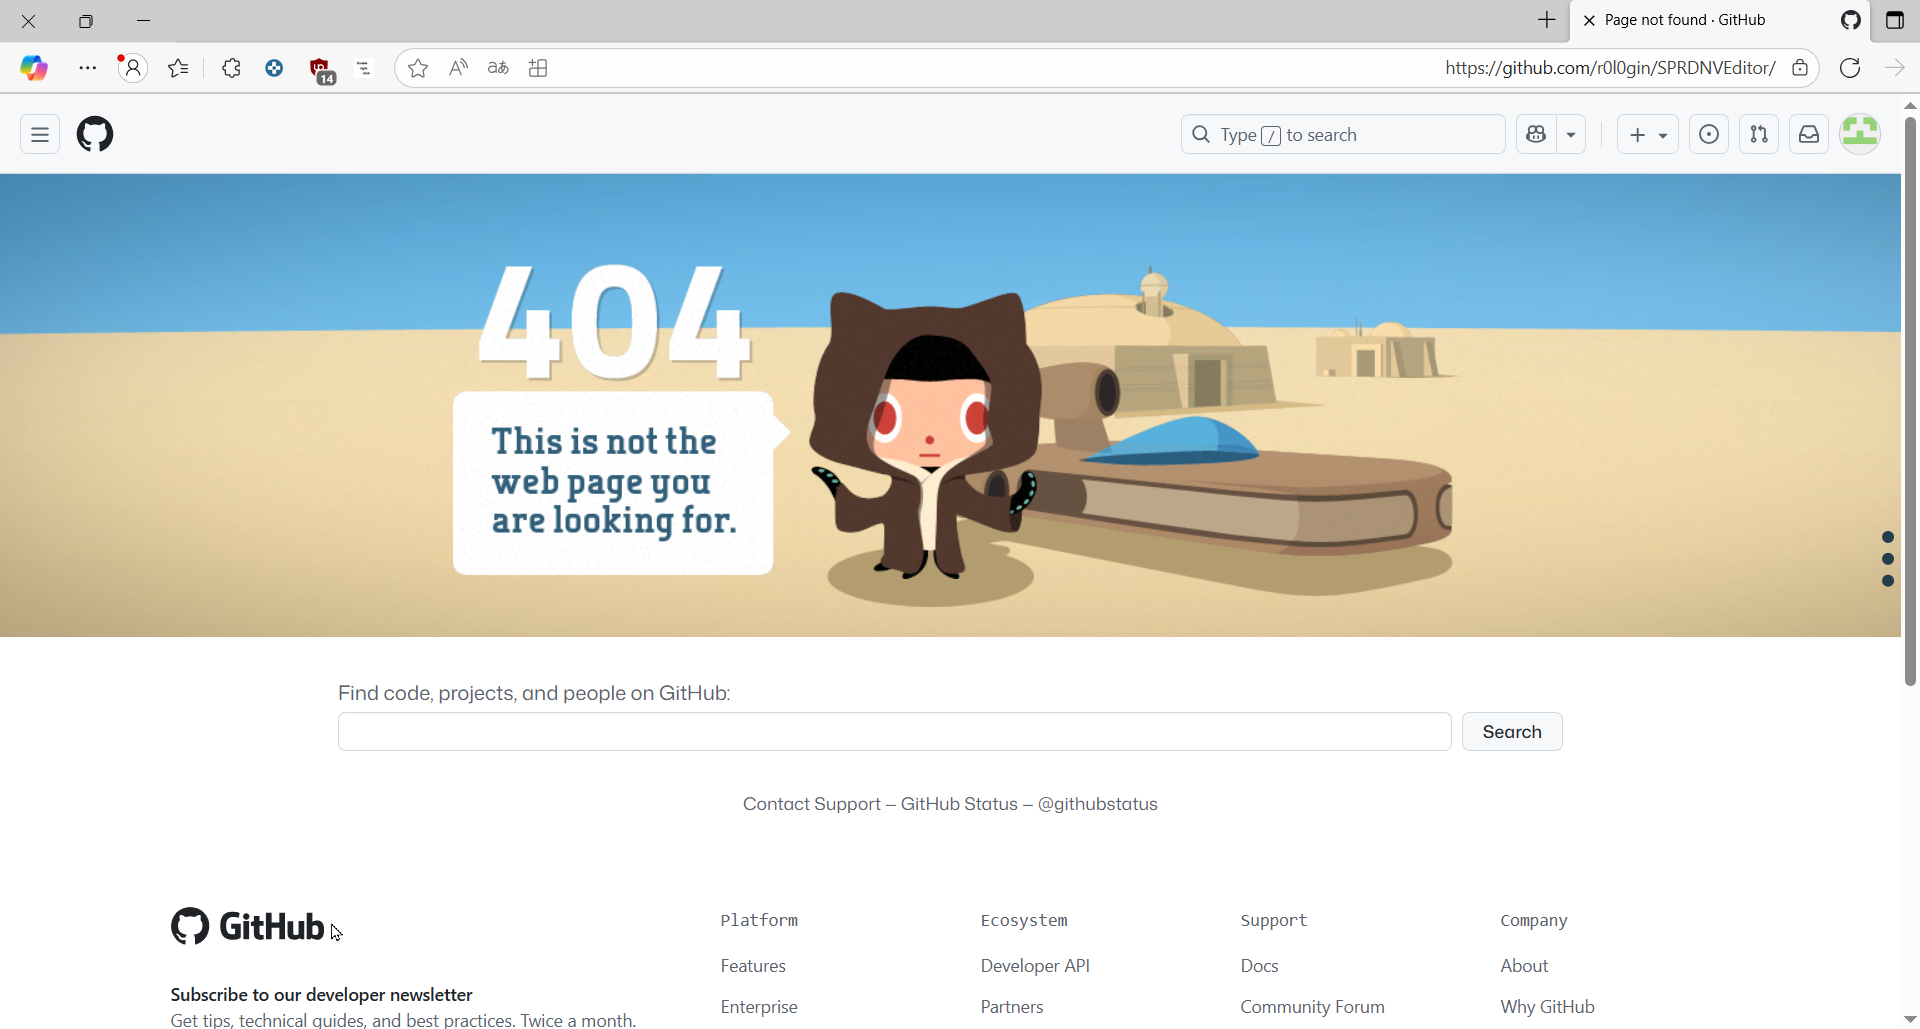The width and height of the screenshot is (1920, 1029).
Task: Click the vertical scrollbar thumb
Action: [1910, 400]
